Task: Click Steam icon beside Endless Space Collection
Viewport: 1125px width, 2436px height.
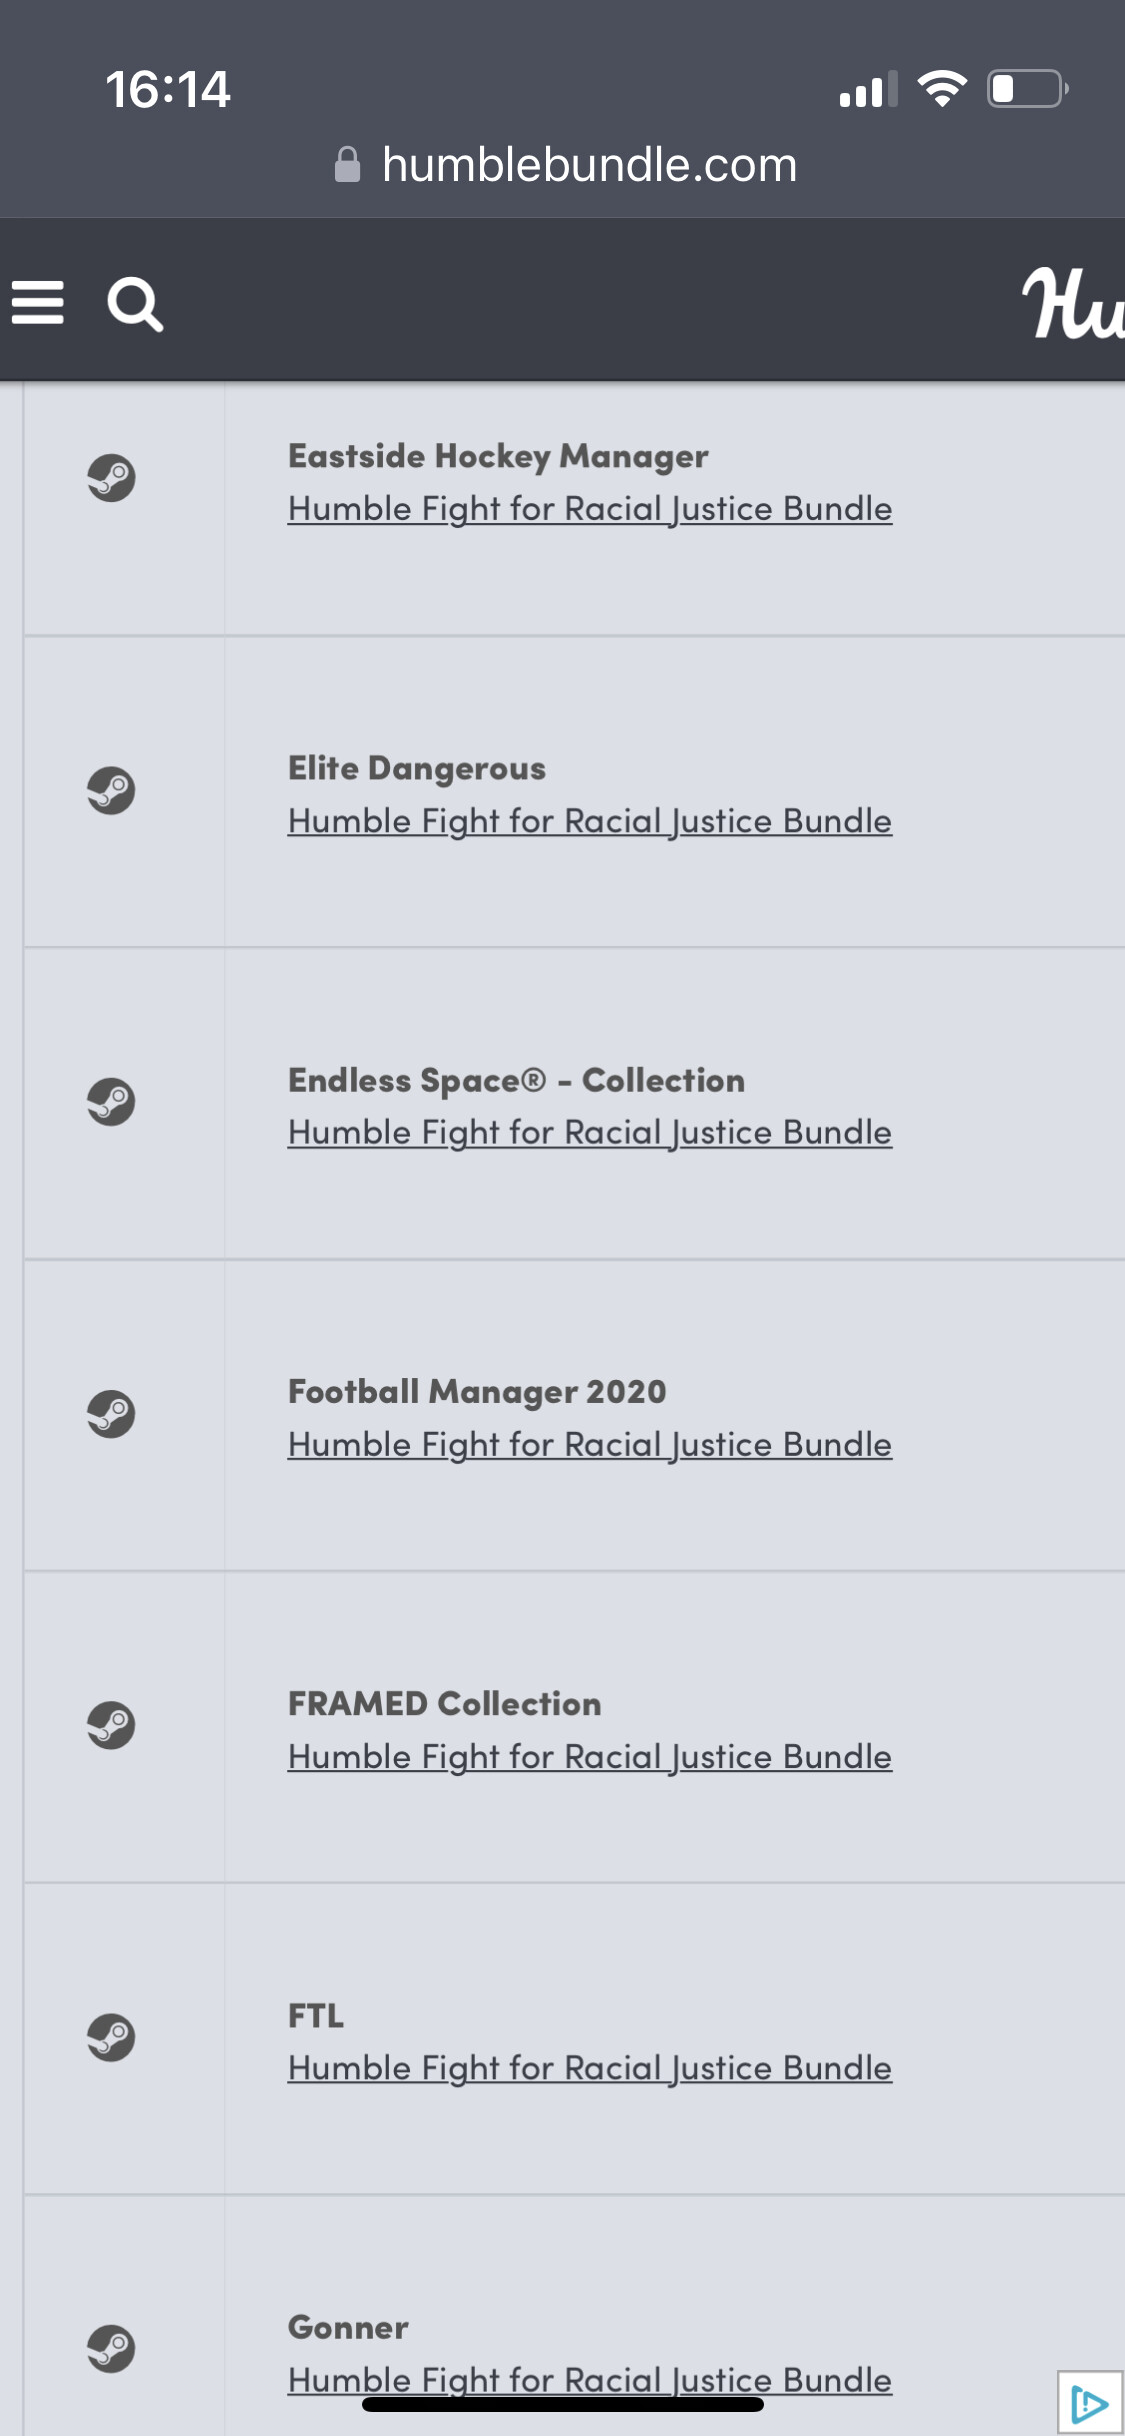Action: (x=111, y=1102)
